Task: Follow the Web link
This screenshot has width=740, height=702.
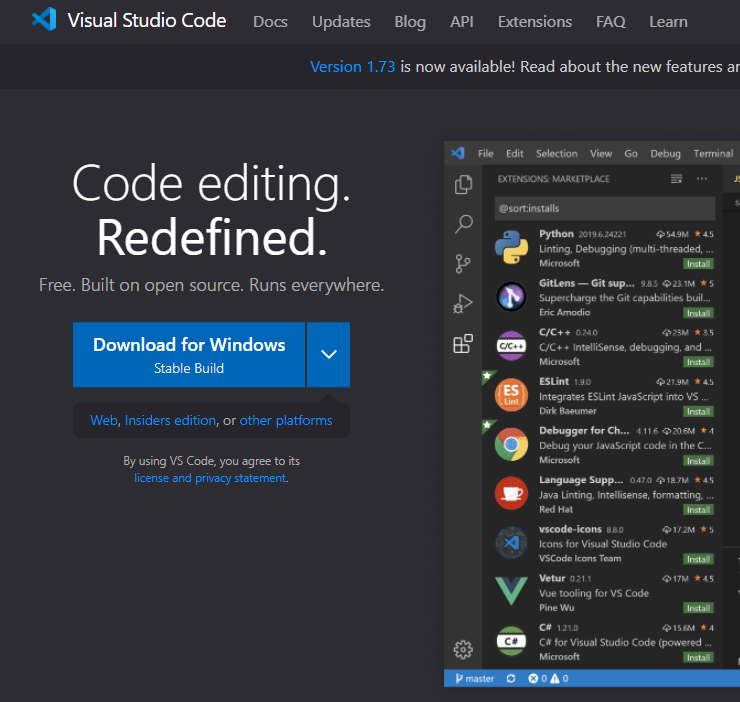Action: point(104,420)
